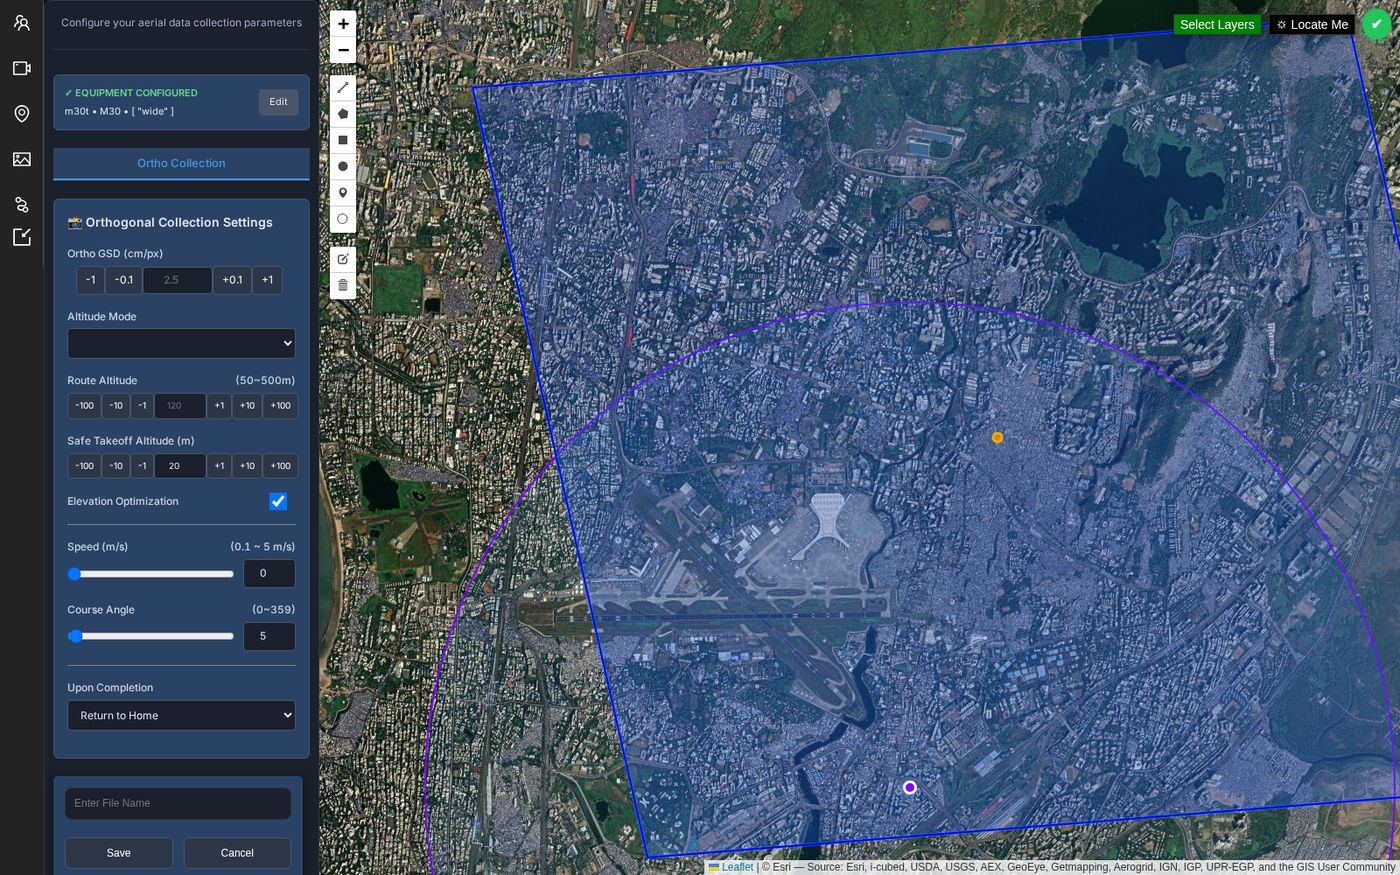Click the orange marker on the map
This screenshot has height=875, width=1400.
pos(997,438)
